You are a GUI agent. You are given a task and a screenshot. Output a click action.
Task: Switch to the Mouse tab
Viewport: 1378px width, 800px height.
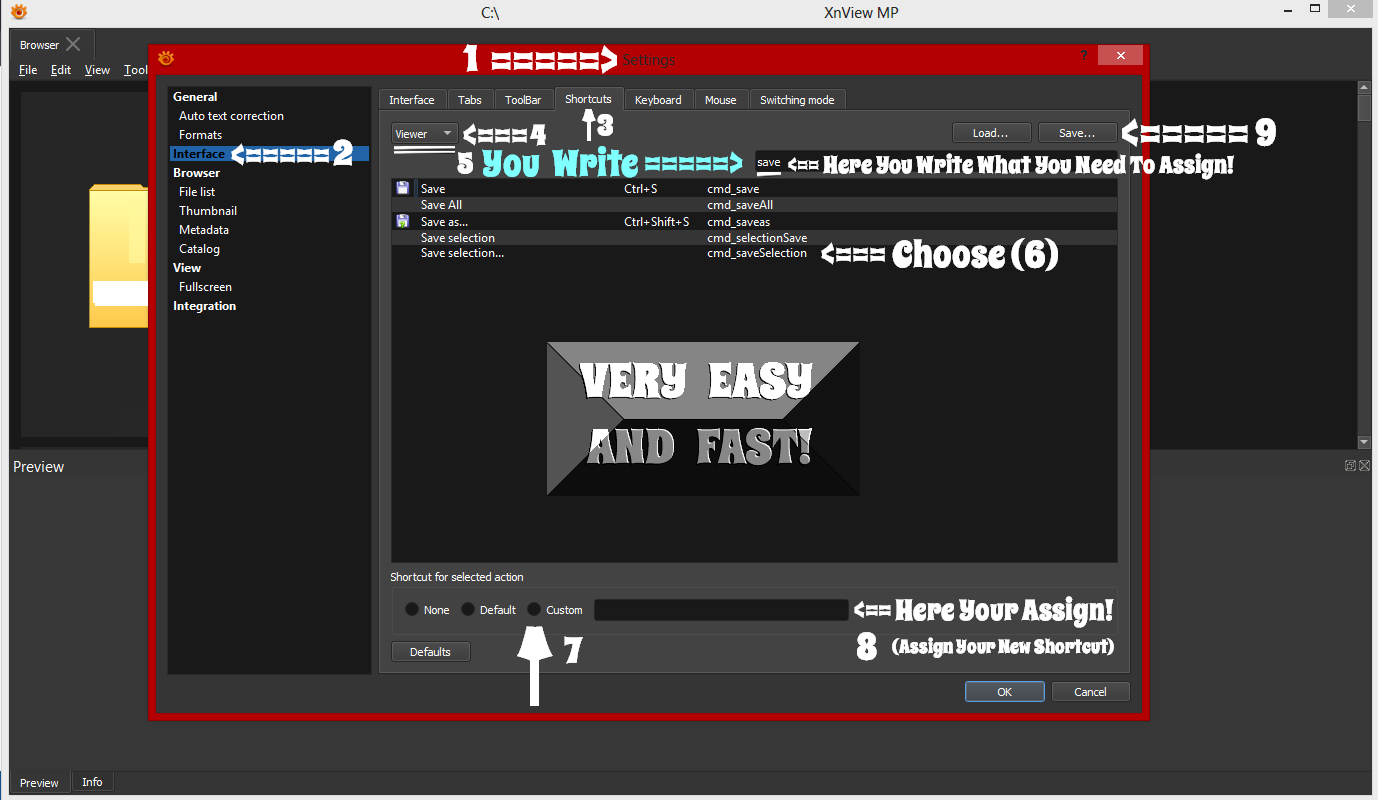click(x=720, y=100)
